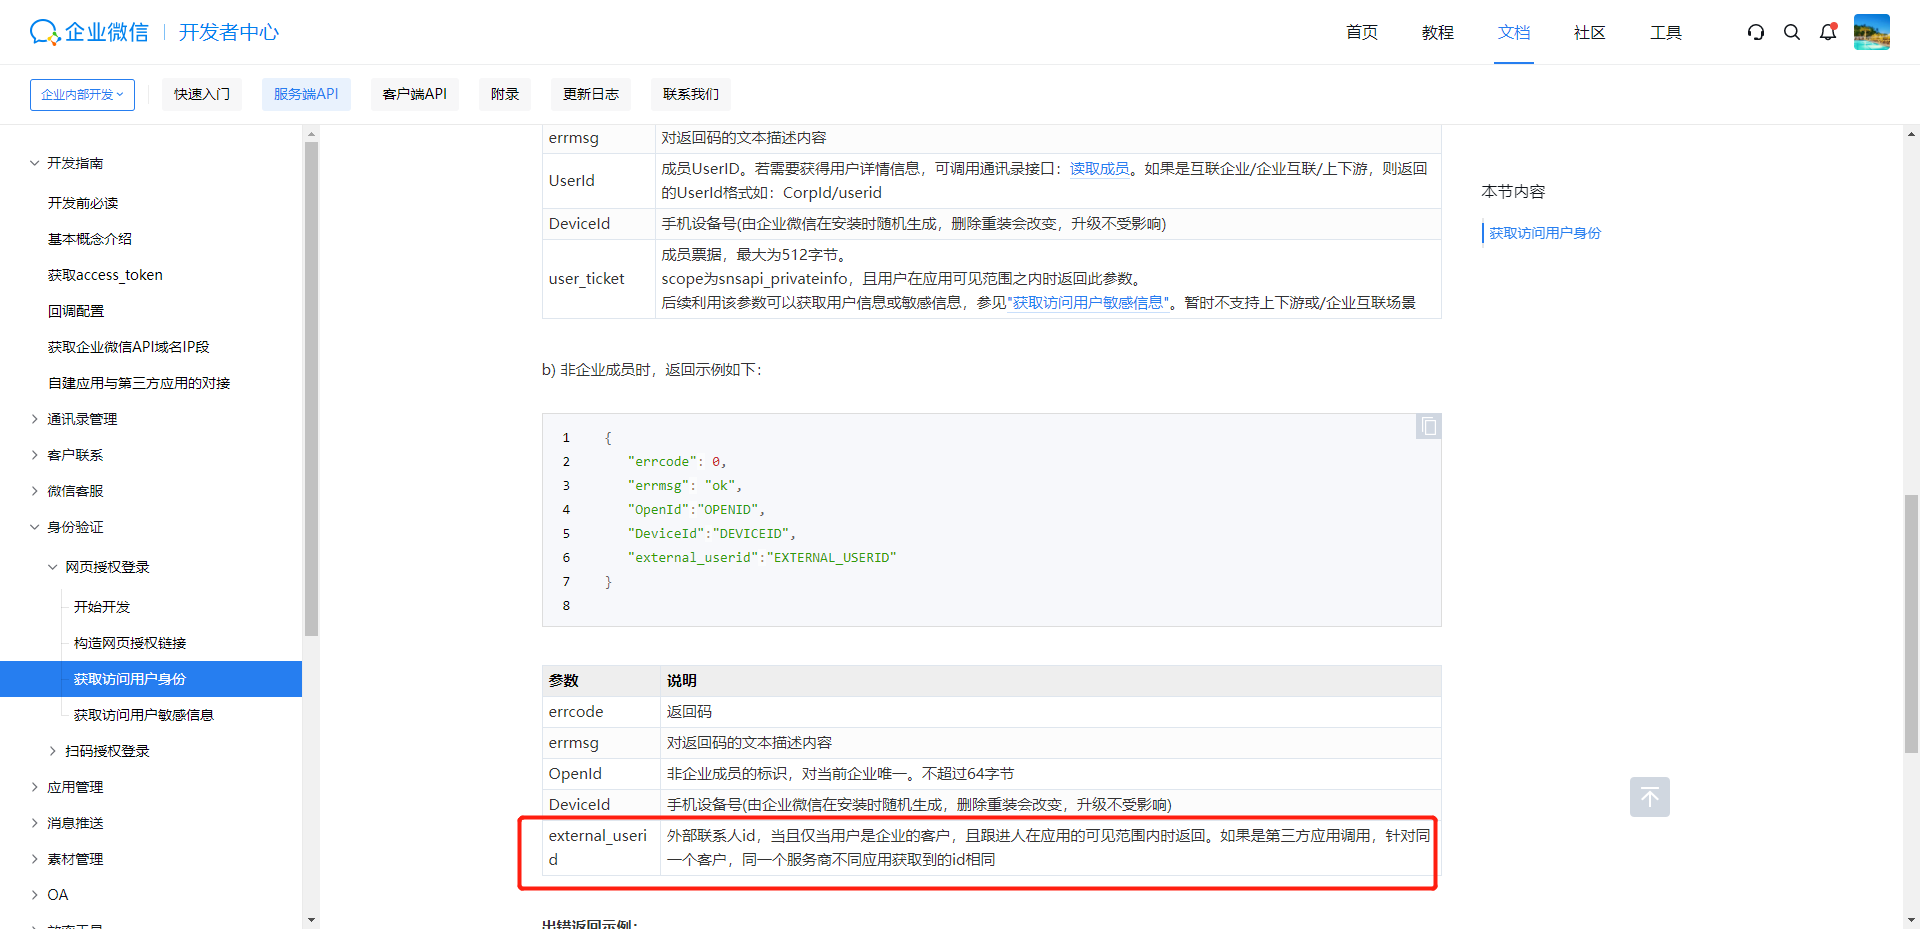Click the search magnifier icon
Viewport: 1920px width, 929px height.
[x=1792, y=32]
